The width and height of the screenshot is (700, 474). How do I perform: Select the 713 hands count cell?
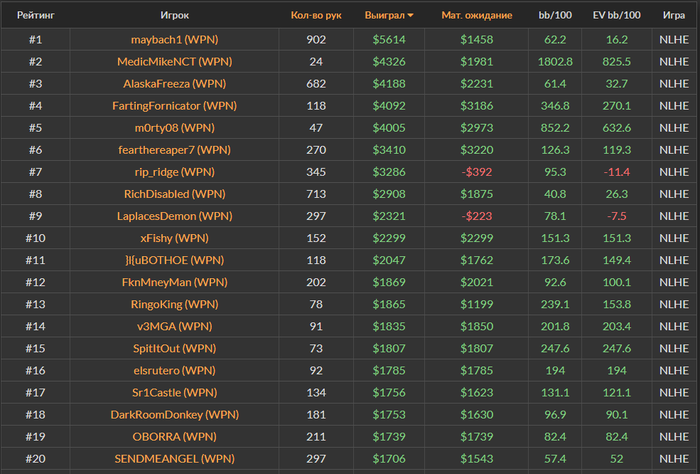(x=316, y=194)
